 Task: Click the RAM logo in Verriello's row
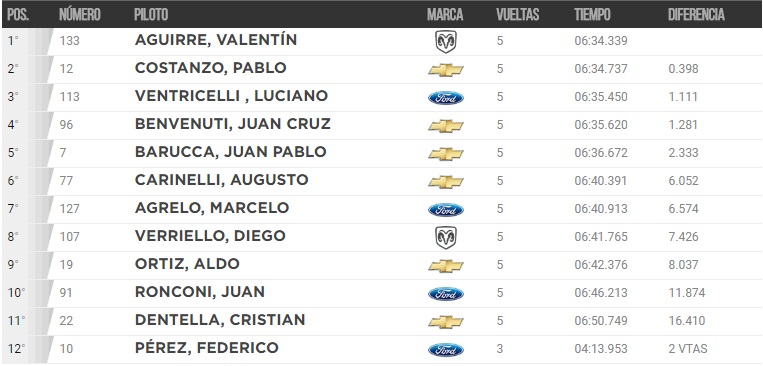pyautogui.click(x=446, y=238)
